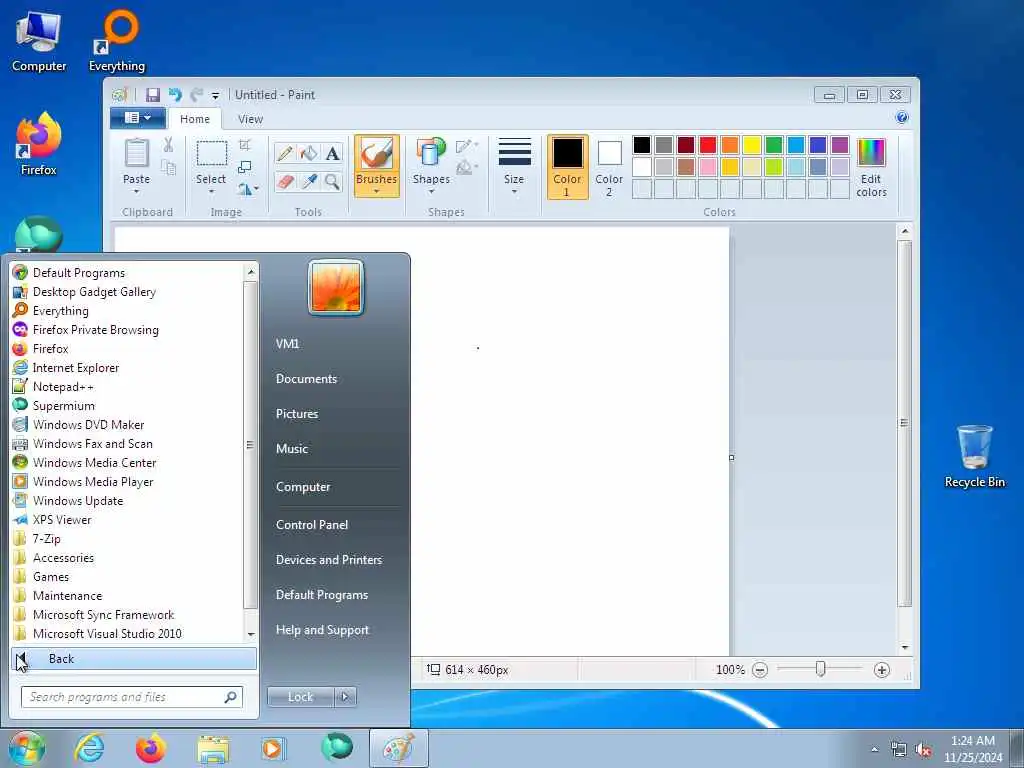Click the Start menu programs list scroll-down arrow

pyautogui.click(x=251, y=635)
